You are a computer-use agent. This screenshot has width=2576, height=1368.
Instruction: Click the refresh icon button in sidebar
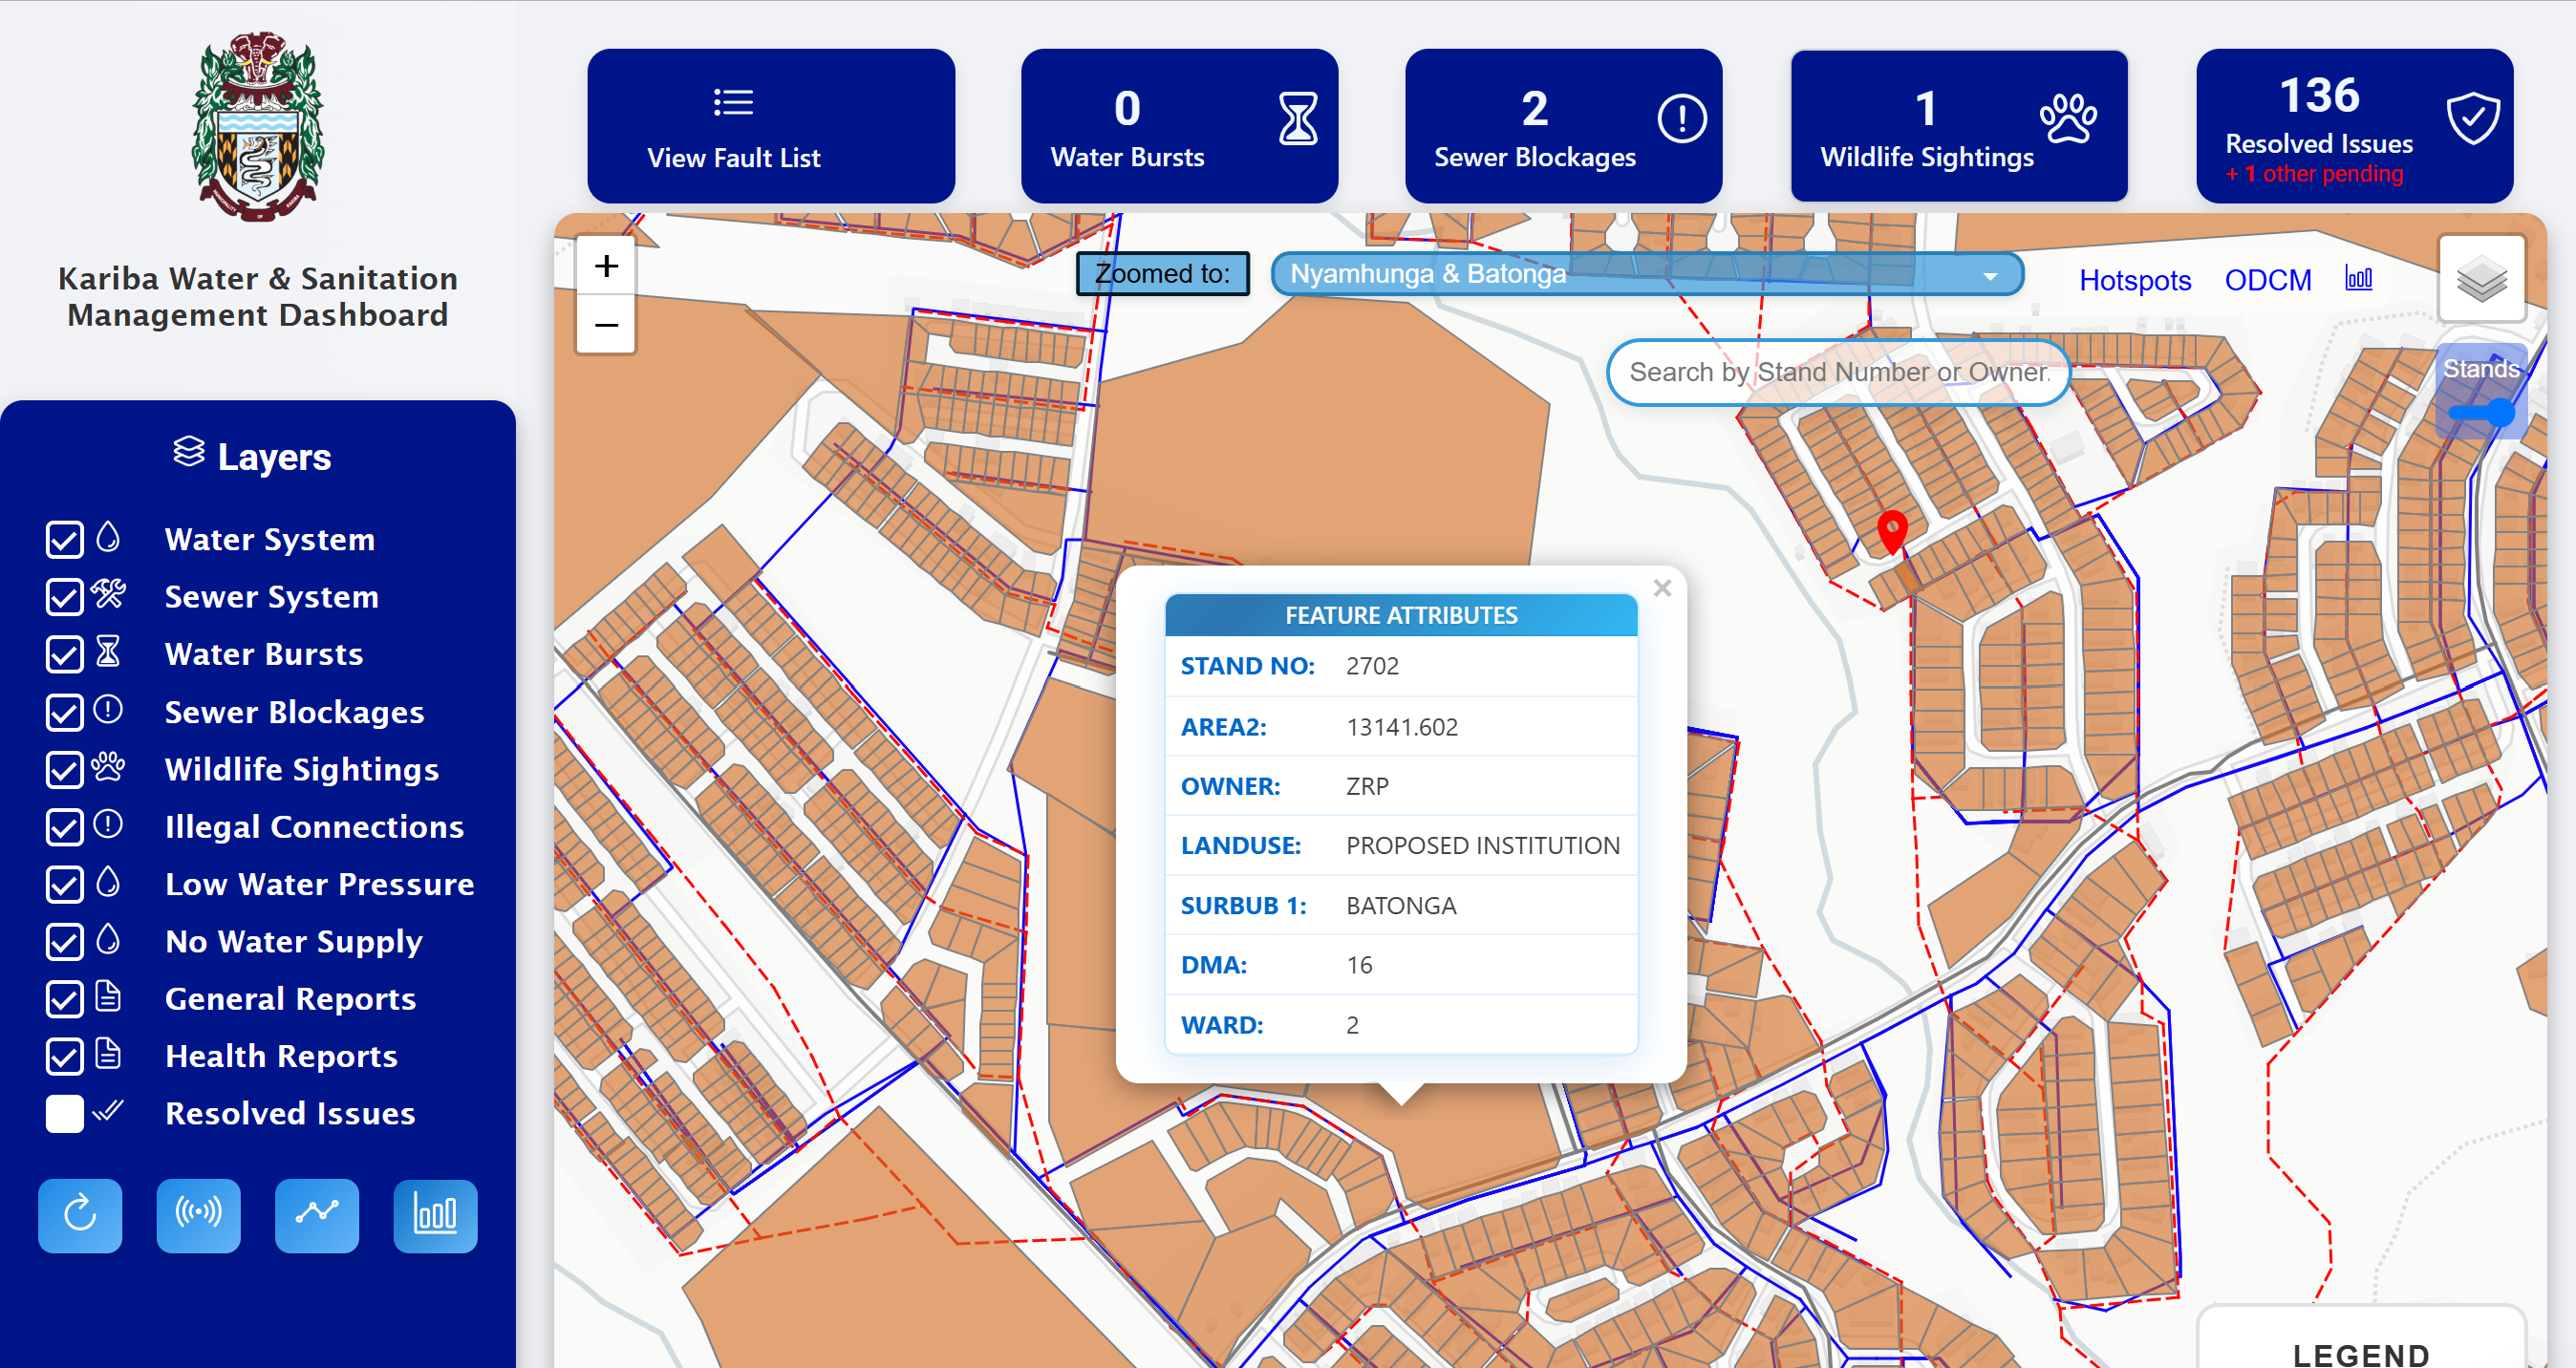[80, 1215]
